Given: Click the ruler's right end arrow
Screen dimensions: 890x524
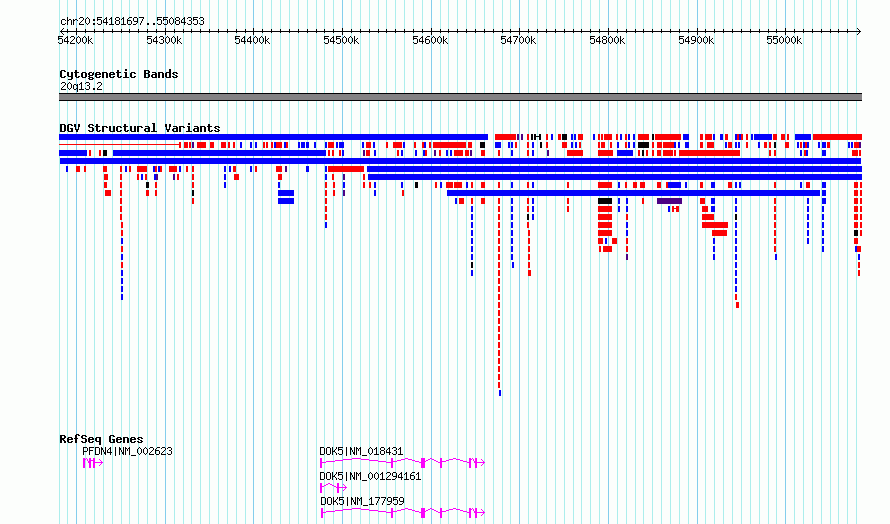Looking at the screenshot, I should pyautogui.click(x=858, y=31).
